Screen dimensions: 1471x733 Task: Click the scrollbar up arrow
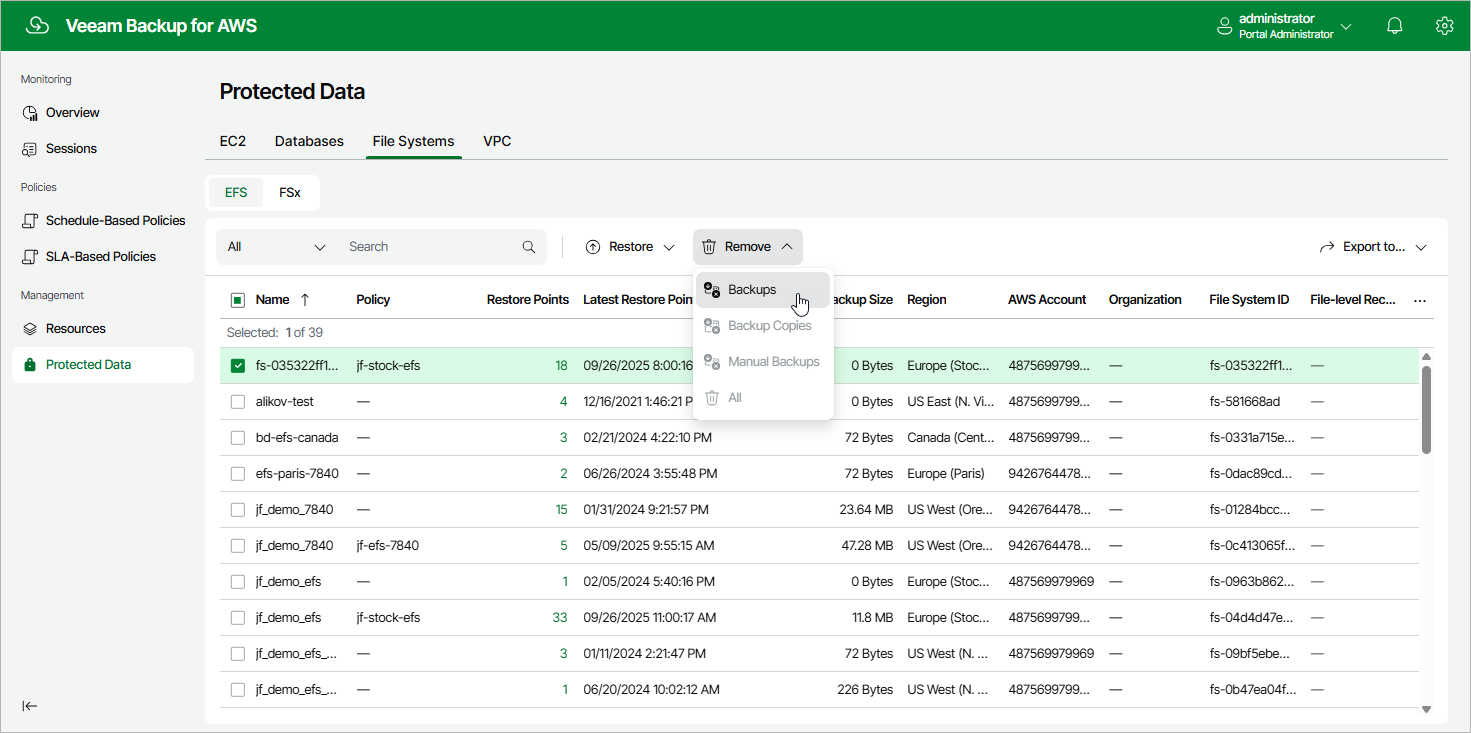coord(1426,357)
